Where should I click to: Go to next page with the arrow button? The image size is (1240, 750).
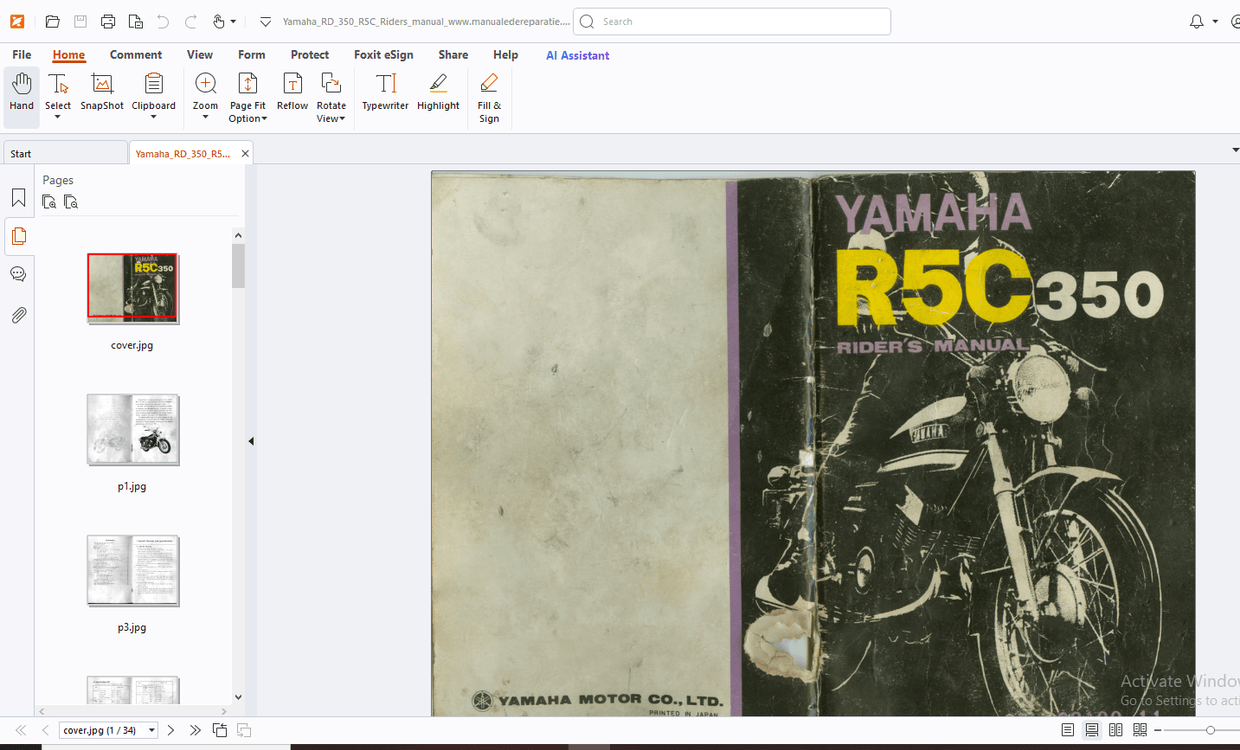click(x=170, y=730)
